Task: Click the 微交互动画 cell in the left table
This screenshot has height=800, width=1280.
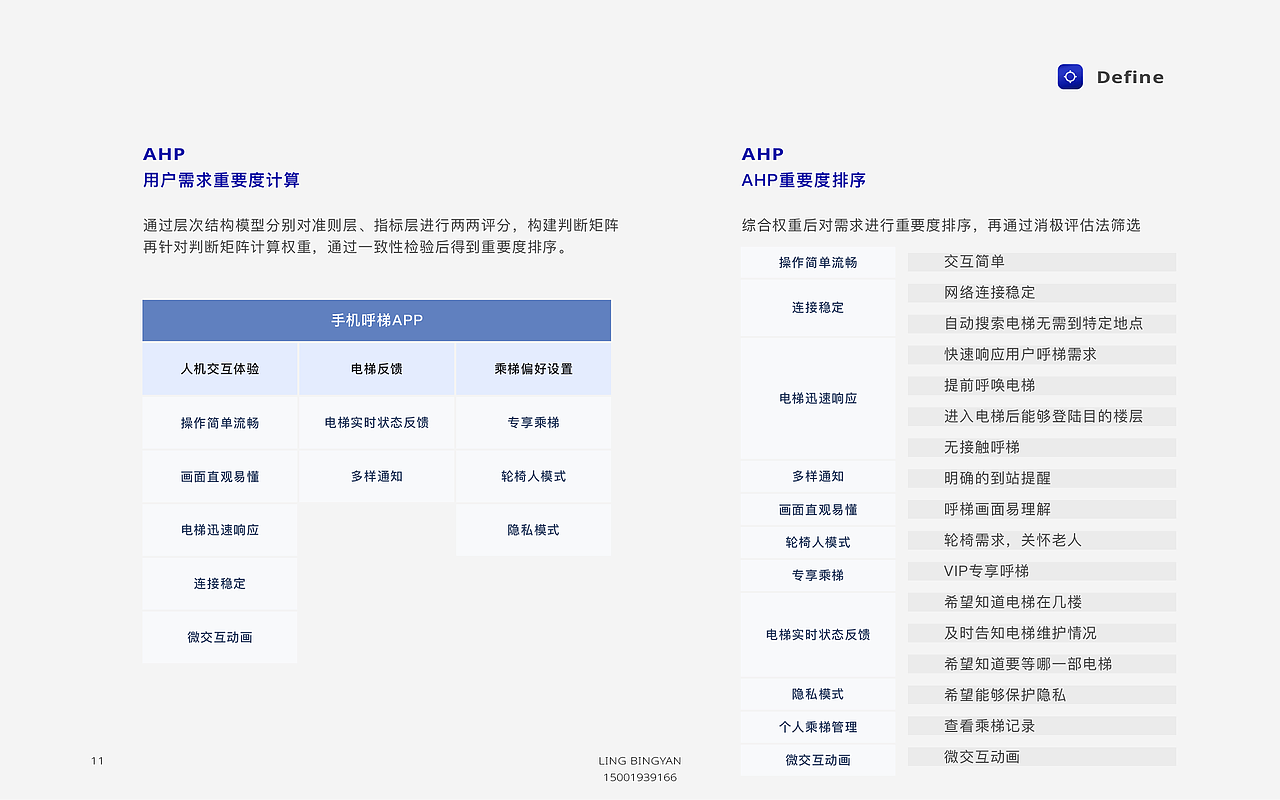Action: click(219, 637)
